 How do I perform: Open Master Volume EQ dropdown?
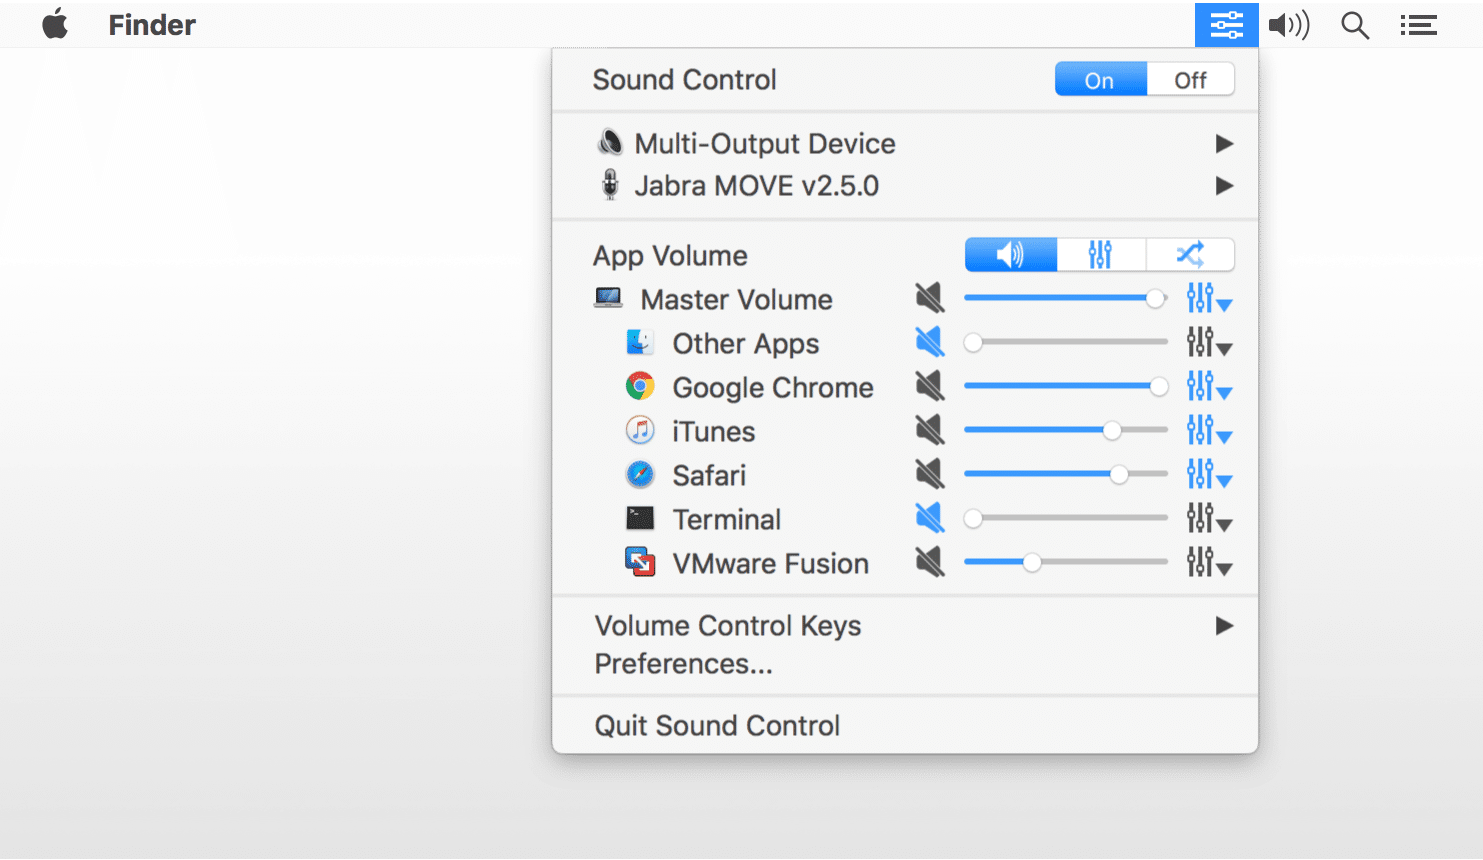(1209, 298)
